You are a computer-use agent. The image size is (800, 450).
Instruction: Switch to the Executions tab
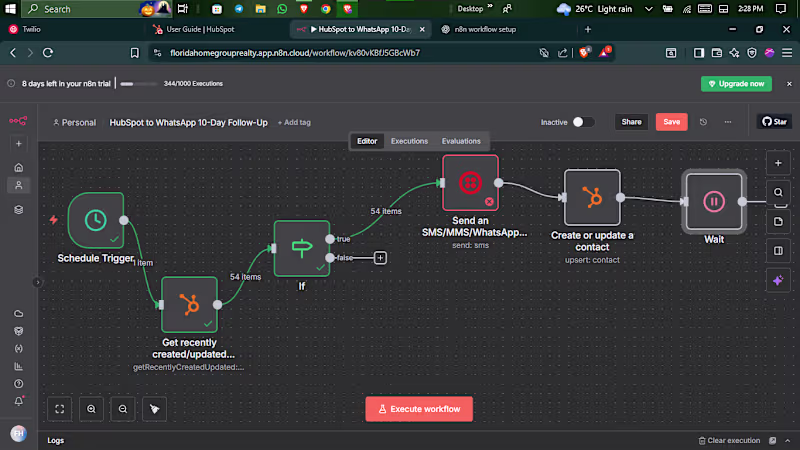[409, 141]
